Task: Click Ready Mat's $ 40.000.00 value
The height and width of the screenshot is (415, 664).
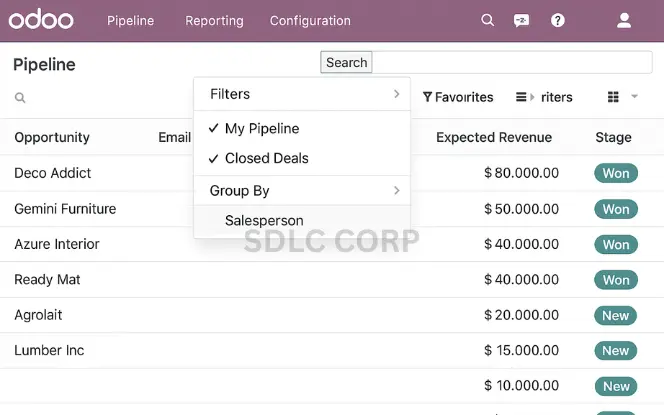Action: coord(521,279)
